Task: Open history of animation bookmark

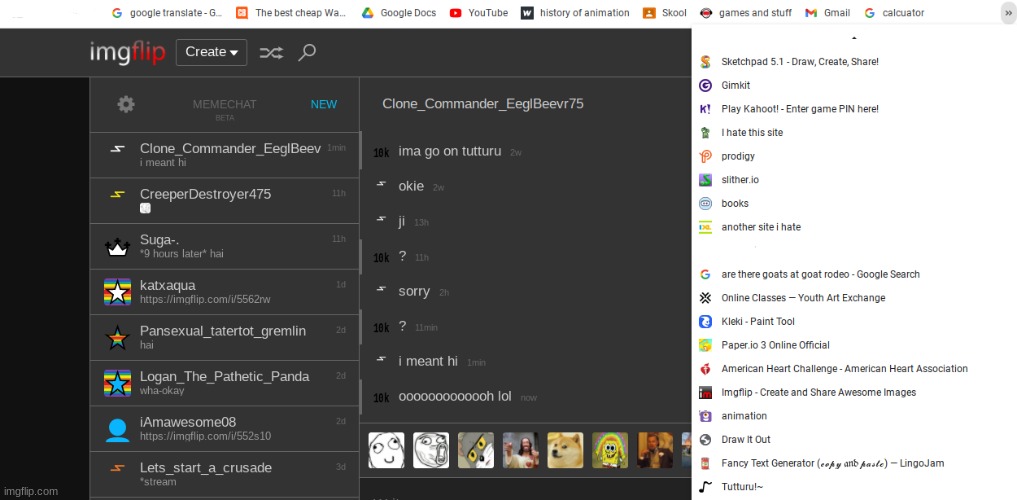Action: click(576, 13)
